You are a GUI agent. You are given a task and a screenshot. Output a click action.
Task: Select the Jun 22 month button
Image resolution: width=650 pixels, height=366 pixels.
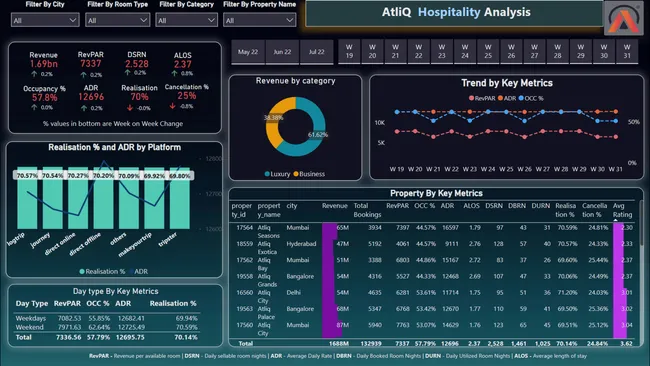282,52
